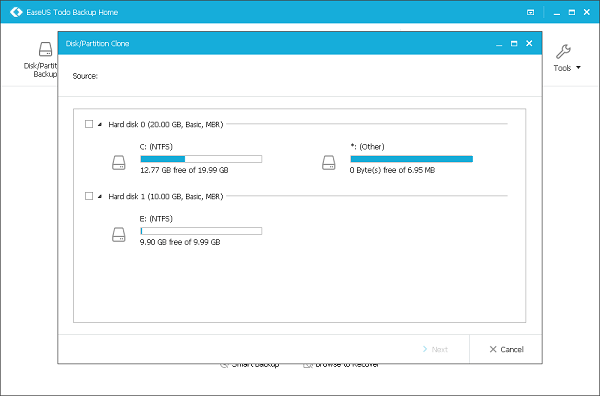Click the C: partition usage bar

click(x=201, y=159)
